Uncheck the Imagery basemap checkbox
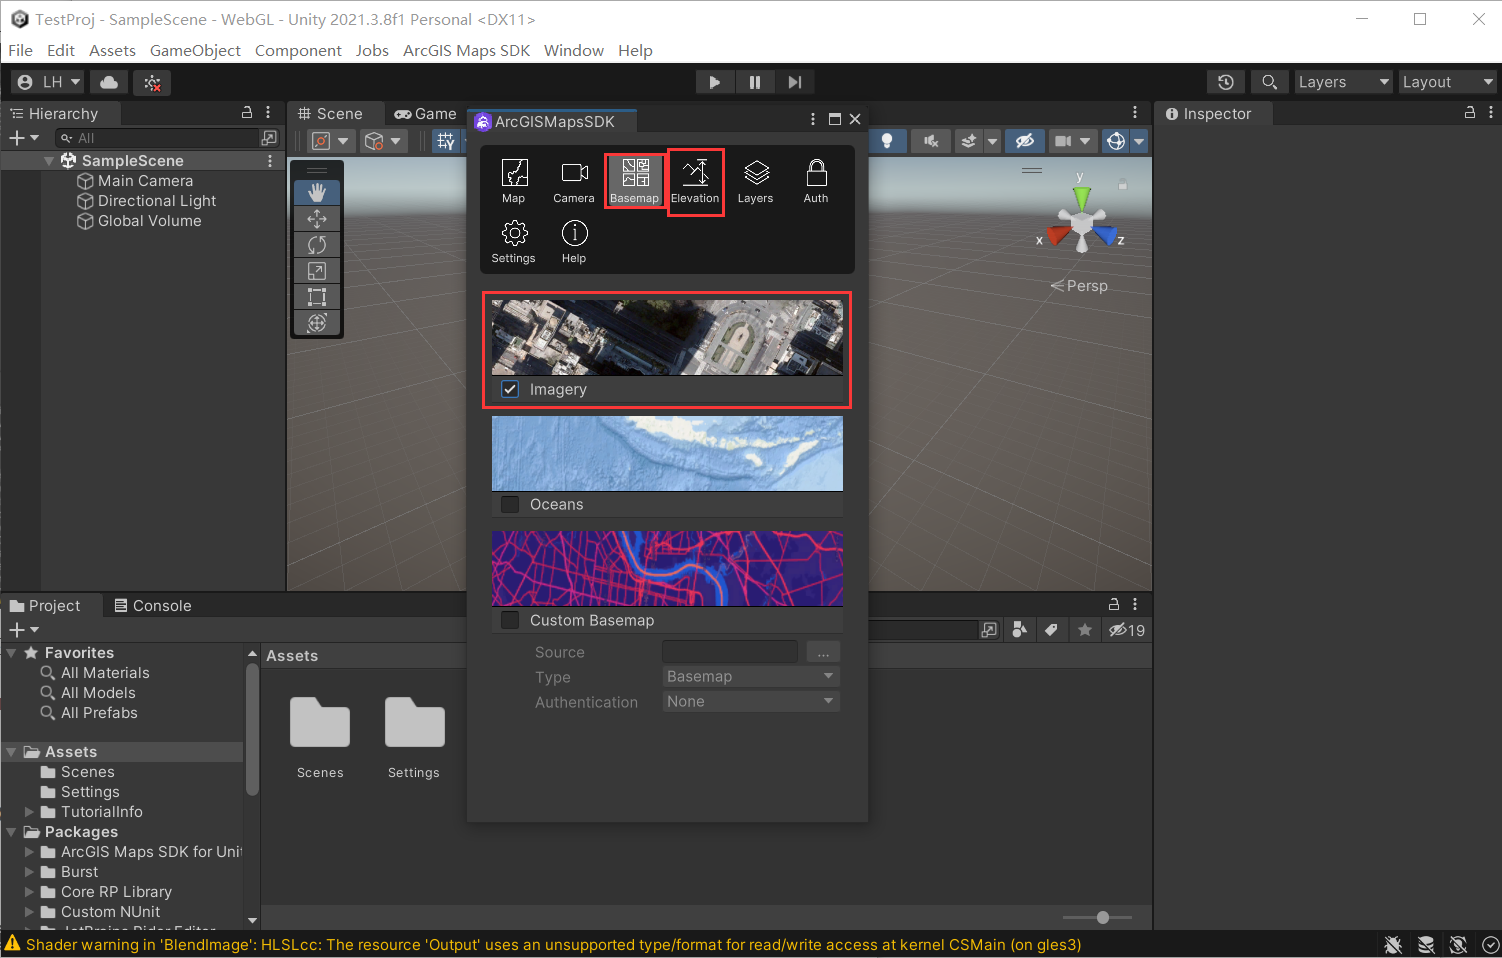 [510, 389]
